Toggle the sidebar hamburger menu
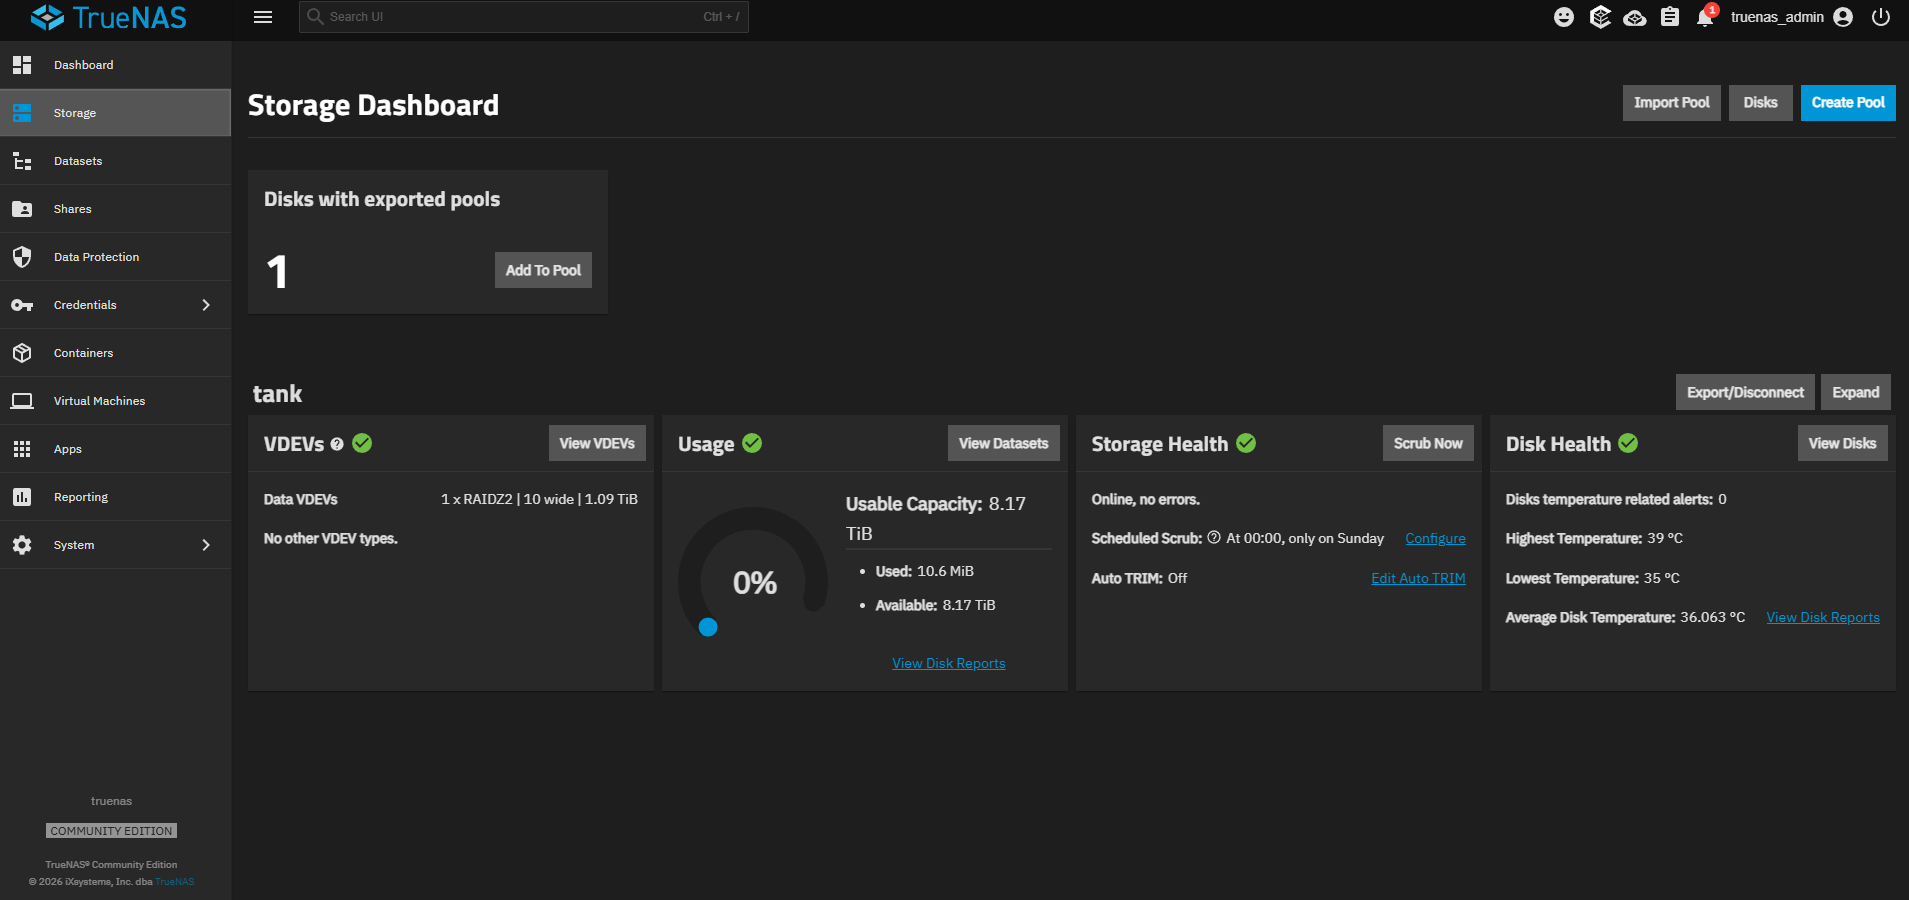Screen dimensions: 1909x900 263,17
